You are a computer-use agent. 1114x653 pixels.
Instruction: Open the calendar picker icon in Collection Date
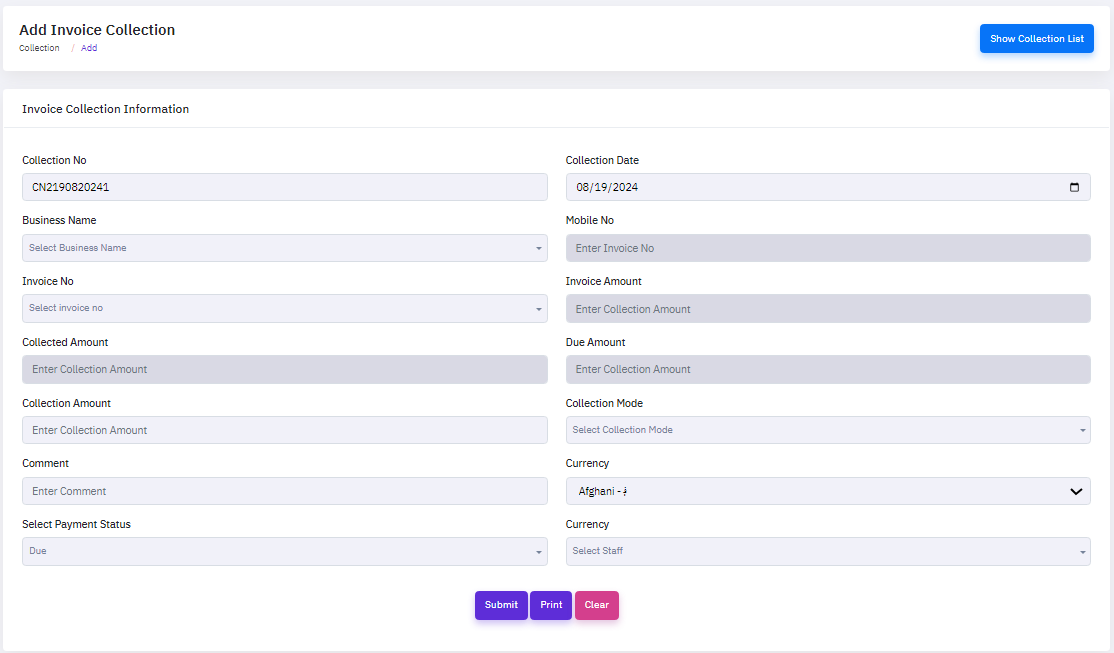coord(1074,187)
